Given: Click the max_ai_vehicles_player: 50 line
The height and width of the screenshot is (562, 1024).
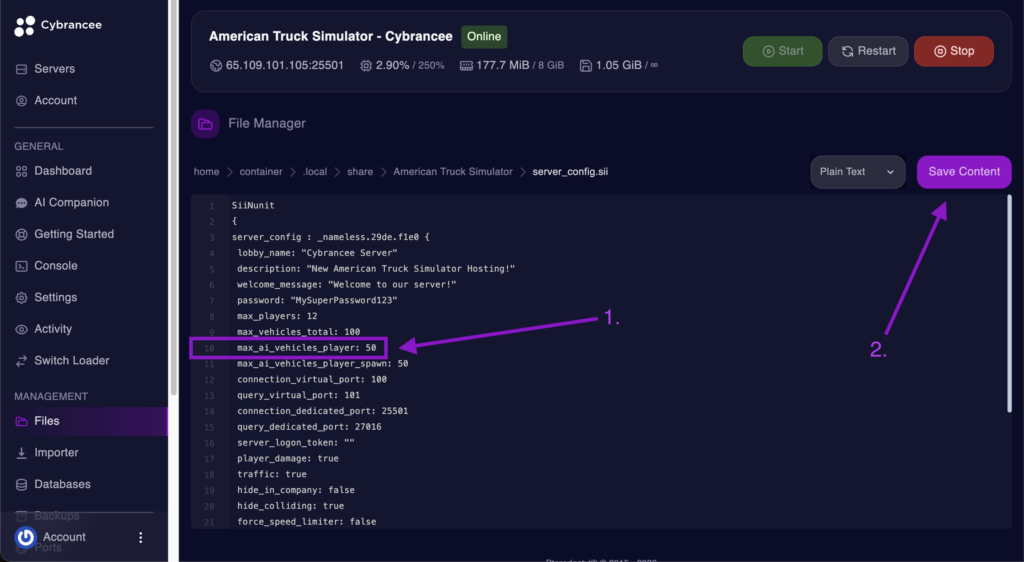Looking at the screenshot, I should tap(306, 347).
